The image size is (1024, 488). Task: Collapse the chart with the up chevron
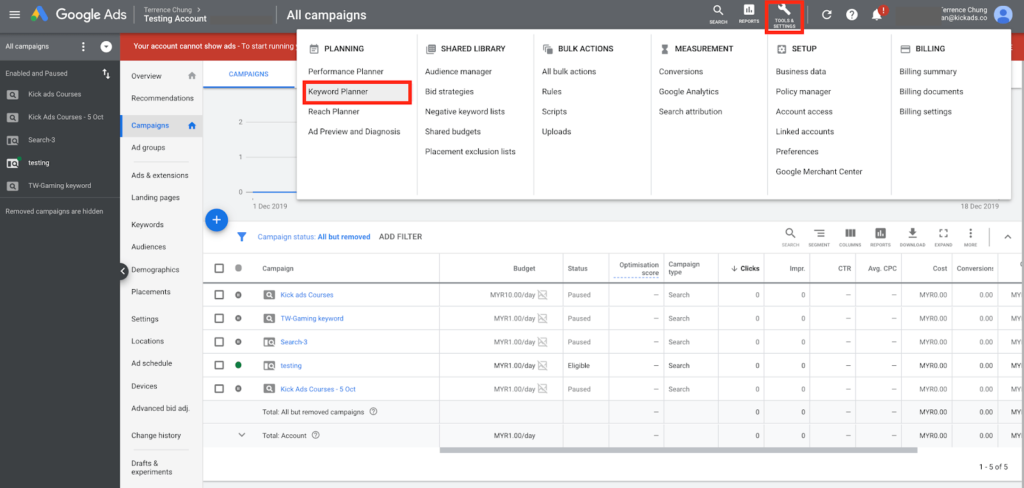click(1007, 236)
